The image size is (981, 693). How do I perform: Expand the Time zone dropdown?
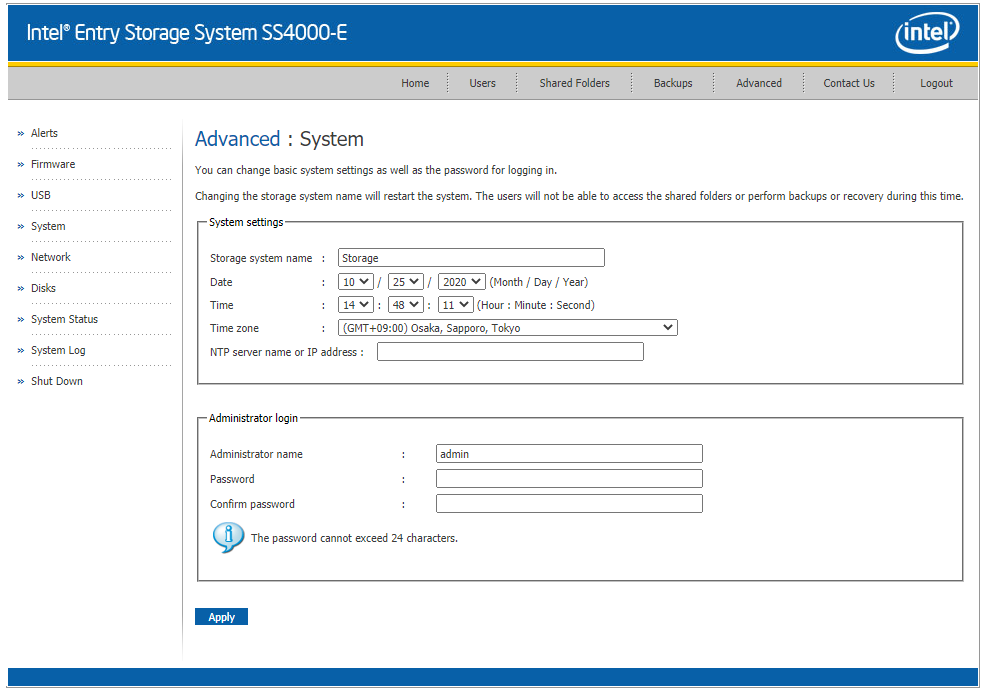507,328
